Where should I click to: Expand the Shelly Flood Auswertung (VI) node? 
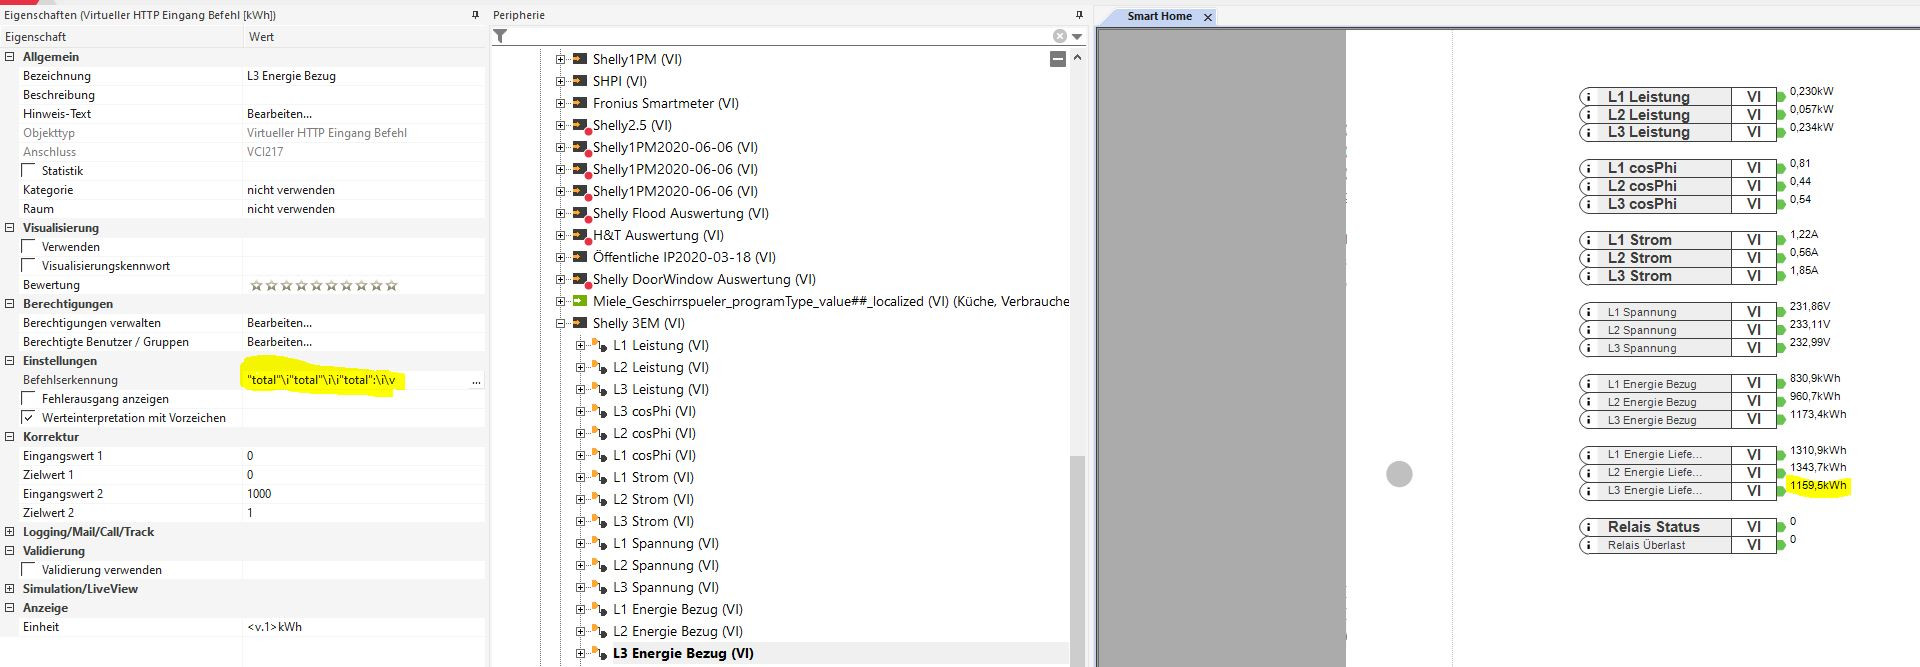tap(561, 213)
